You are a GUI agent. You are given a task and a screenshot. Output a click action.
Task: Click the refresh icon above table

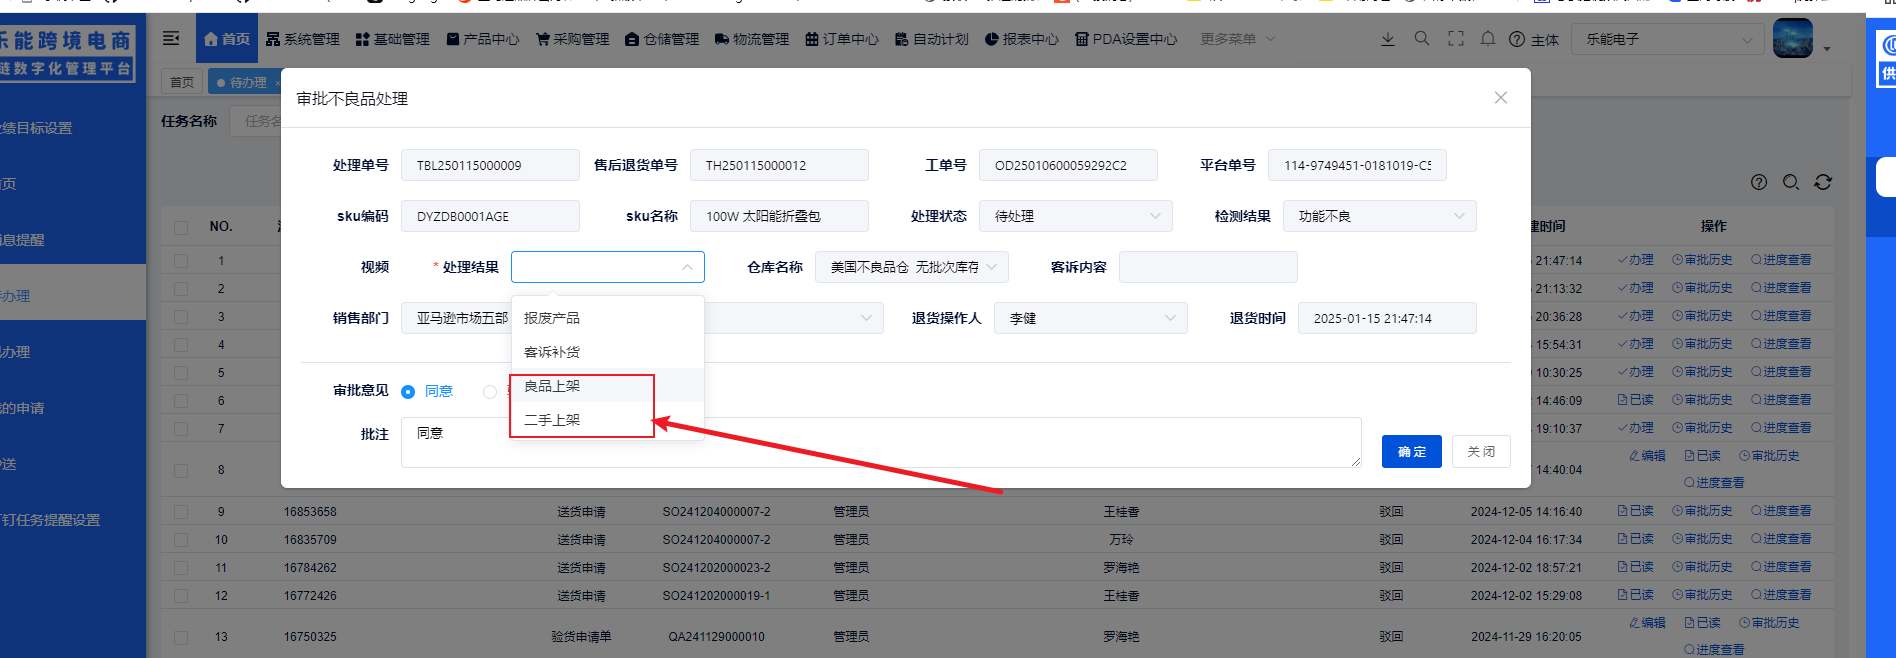tap(1823, 182)
